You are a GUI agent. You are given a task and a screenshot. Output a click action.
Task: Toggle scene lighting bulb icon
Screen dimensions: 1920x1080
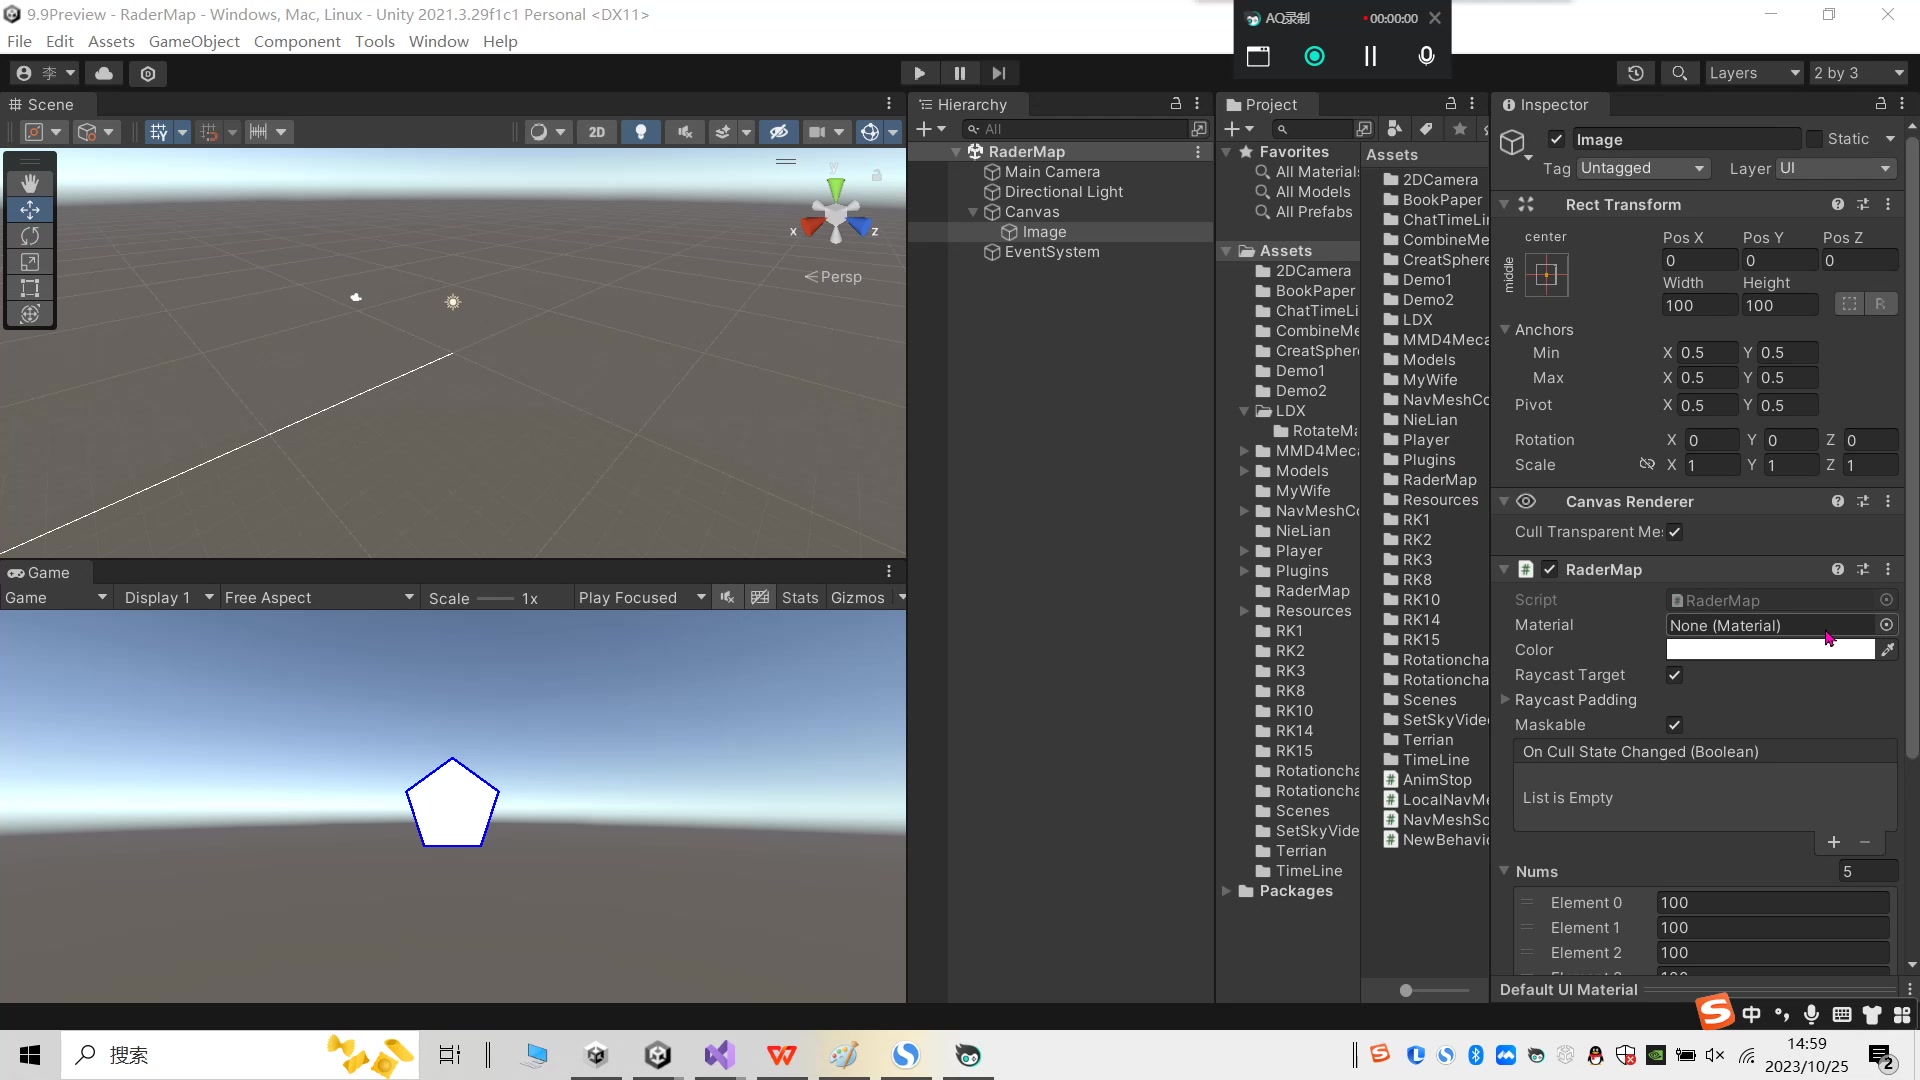pyautogui.click(x=641, y=132)
